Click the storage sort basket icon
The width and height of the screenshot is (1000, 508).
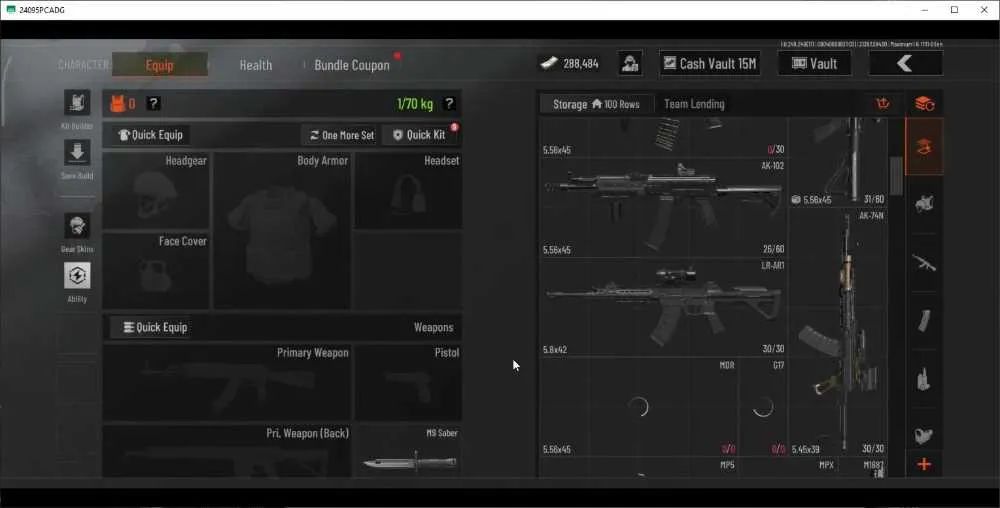pos(883,103)
